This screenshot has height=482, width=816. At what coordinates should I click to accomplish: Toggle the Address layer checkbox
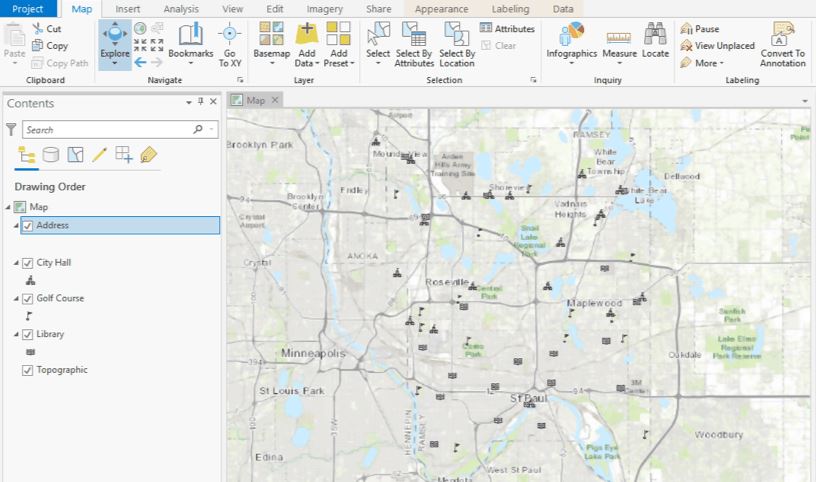[28, 225]
